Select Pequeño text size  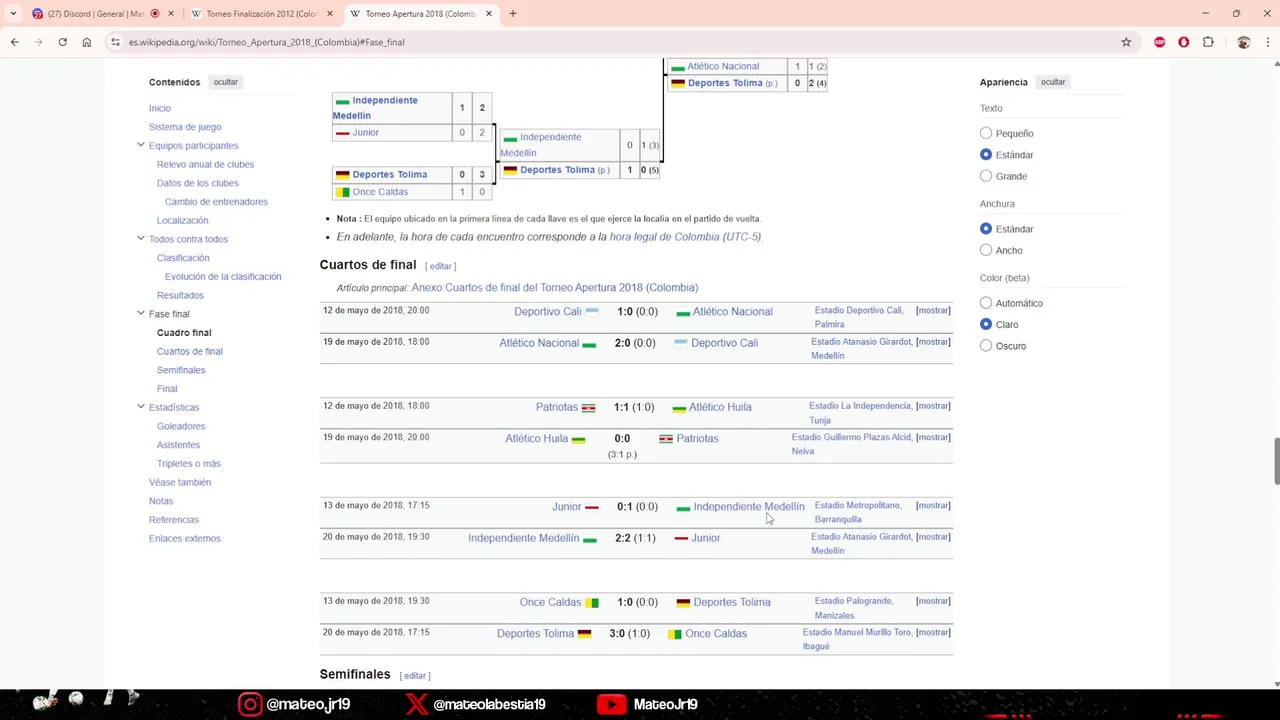[x=986, y=133]
